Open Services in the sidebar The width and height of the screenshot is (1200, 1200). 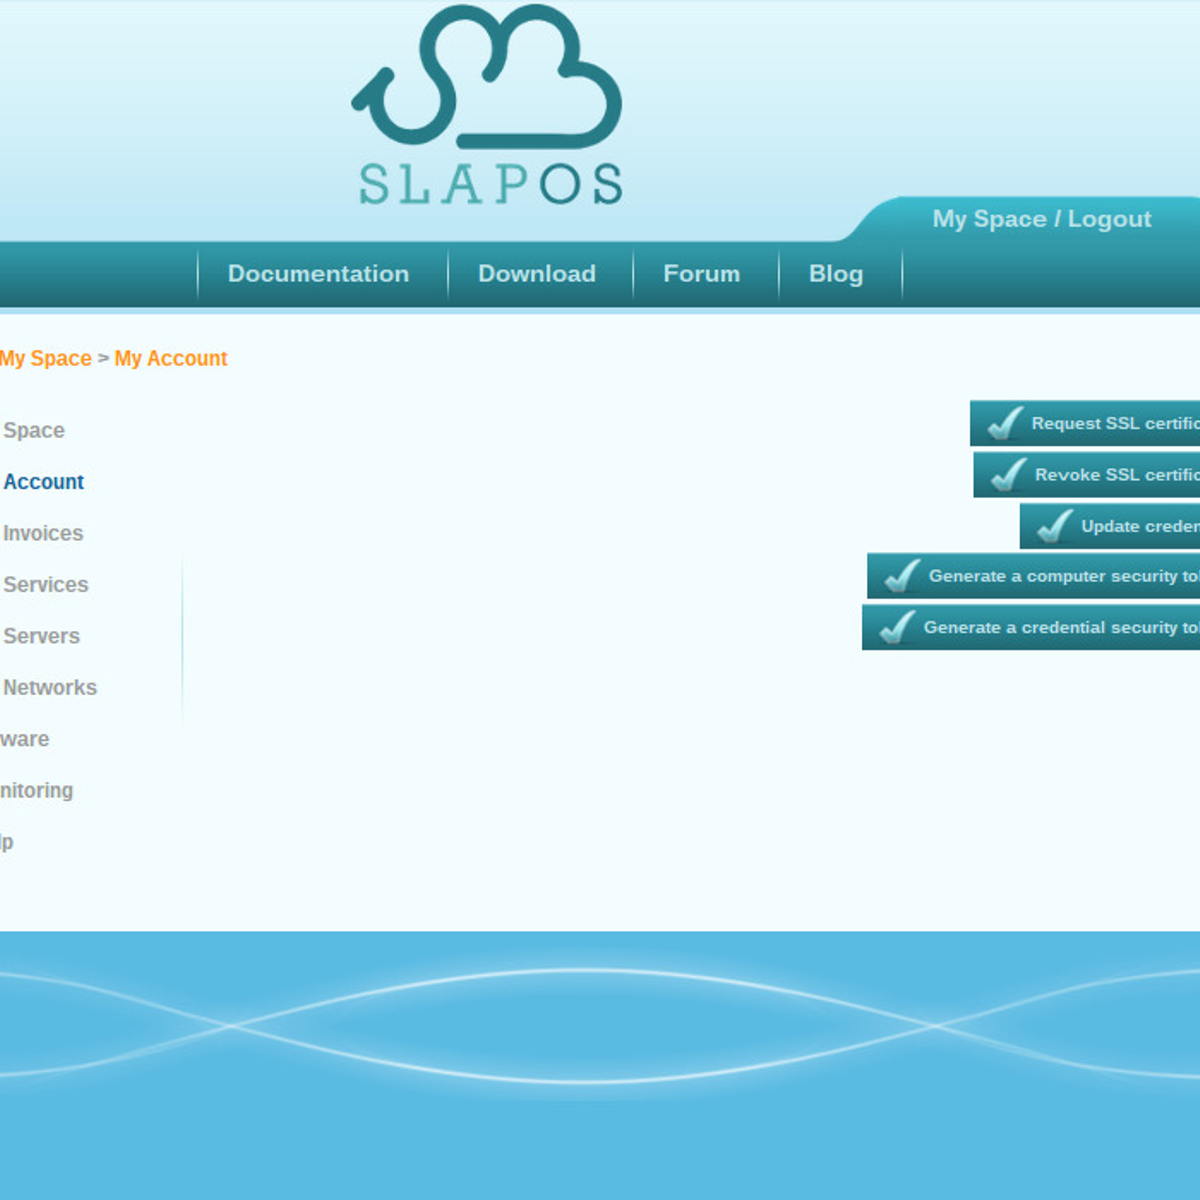point(45,585)
